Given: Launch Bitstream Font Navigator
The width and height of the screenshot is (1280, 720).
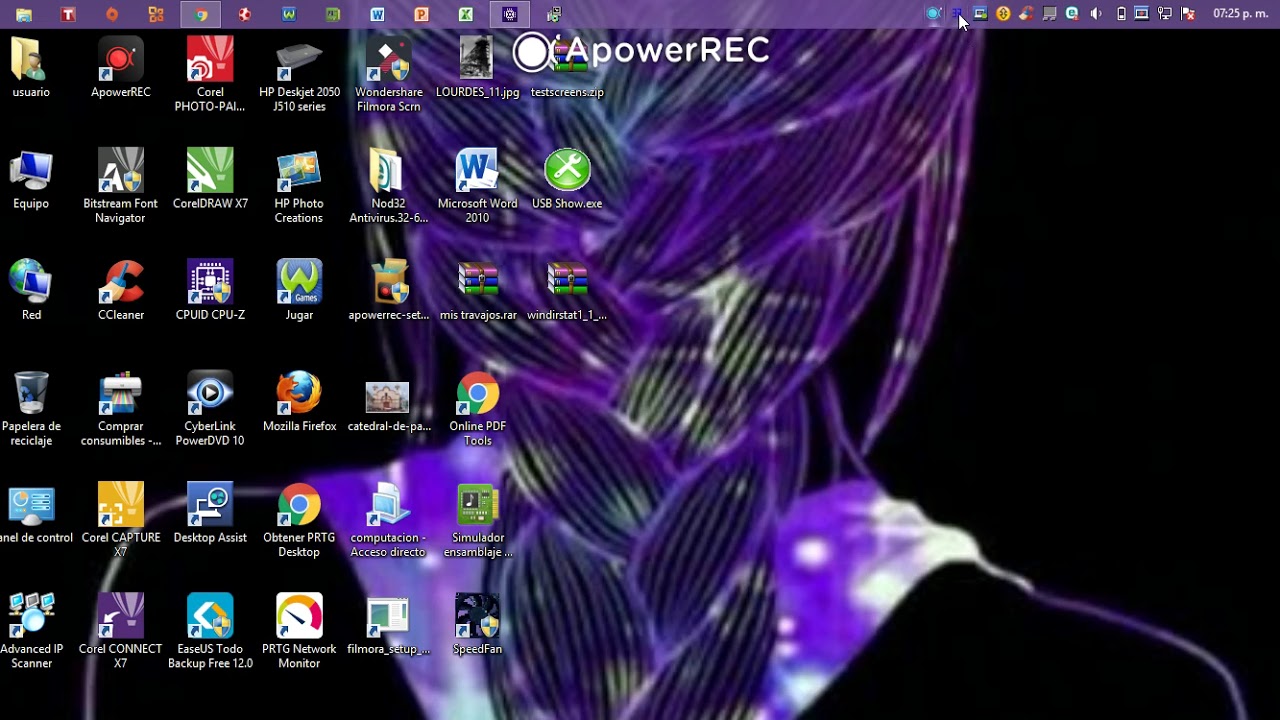Looking at the screenshot, I should pos(120,186).
